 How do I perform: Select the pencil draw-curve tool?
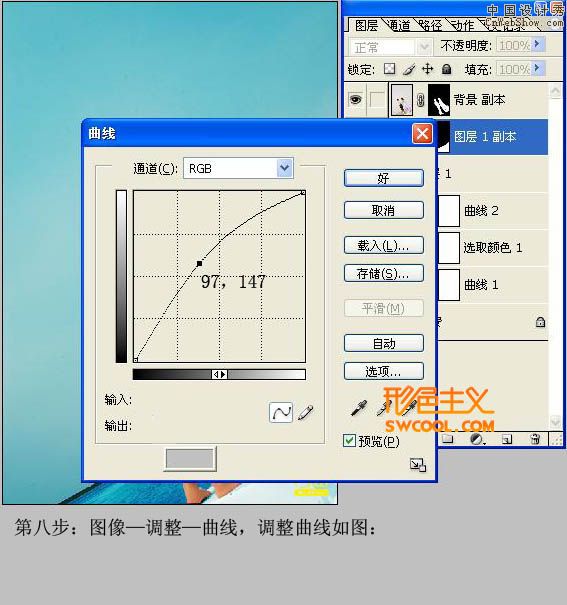tap(305, 412)
